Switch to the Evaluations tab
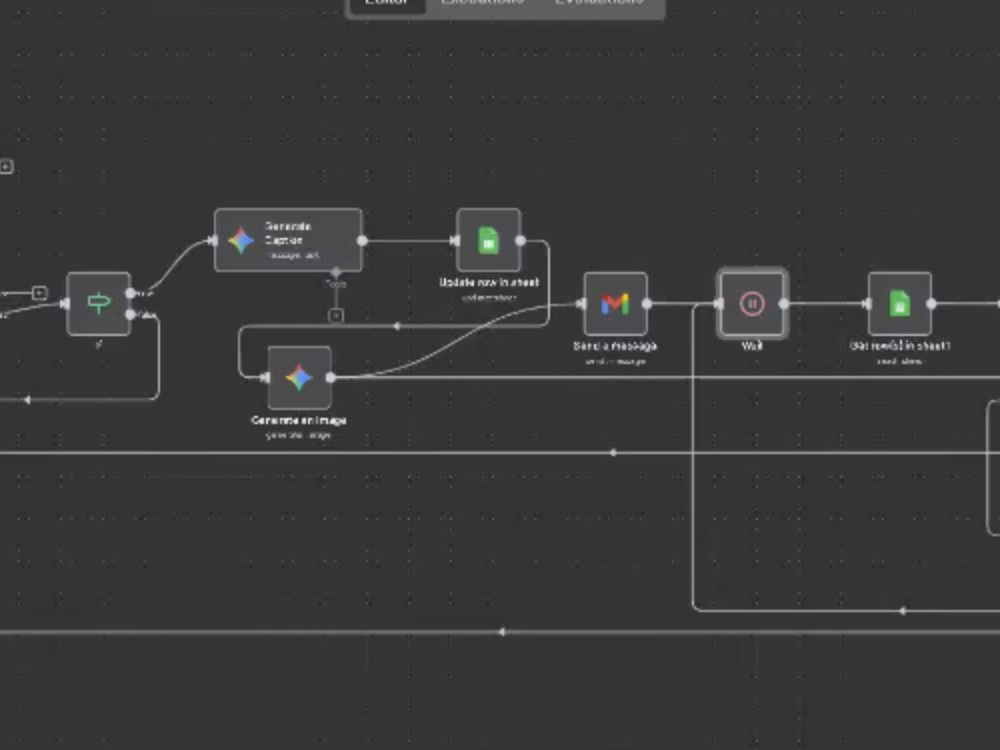 599,4
